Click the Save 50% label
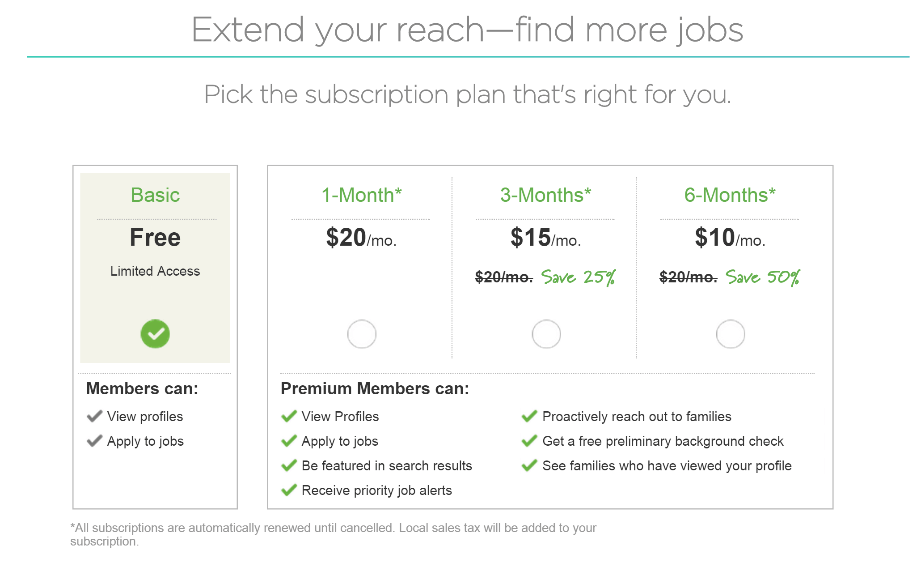 (x=762, y=277)
